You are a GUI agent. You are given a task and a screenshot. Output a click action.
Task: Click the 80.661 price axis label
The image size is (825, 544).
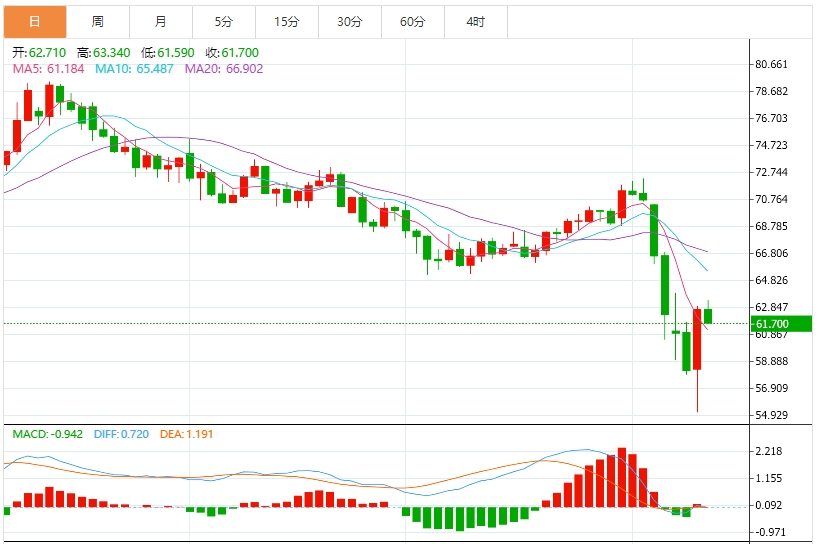[x=771, y=64]
